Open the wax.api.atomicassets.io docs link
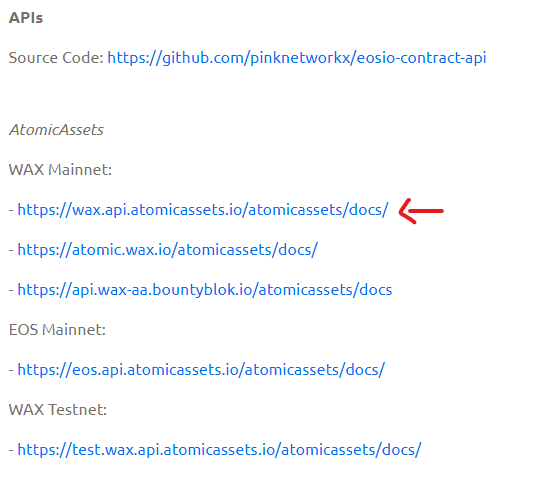 coord(203,210)
